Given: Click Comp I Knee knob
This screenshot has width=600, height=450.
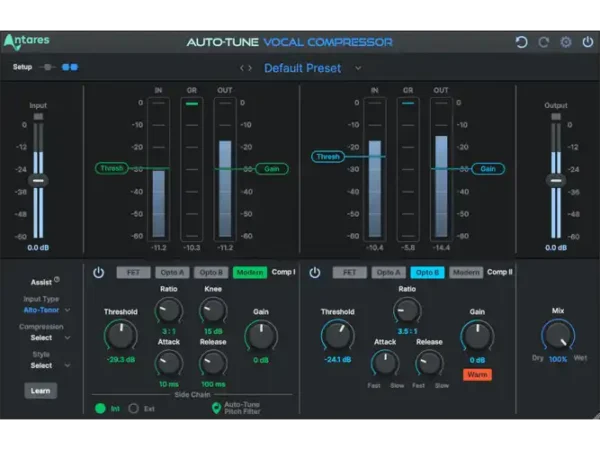Looking at the screenshot, I should click(x=213, y=311).
